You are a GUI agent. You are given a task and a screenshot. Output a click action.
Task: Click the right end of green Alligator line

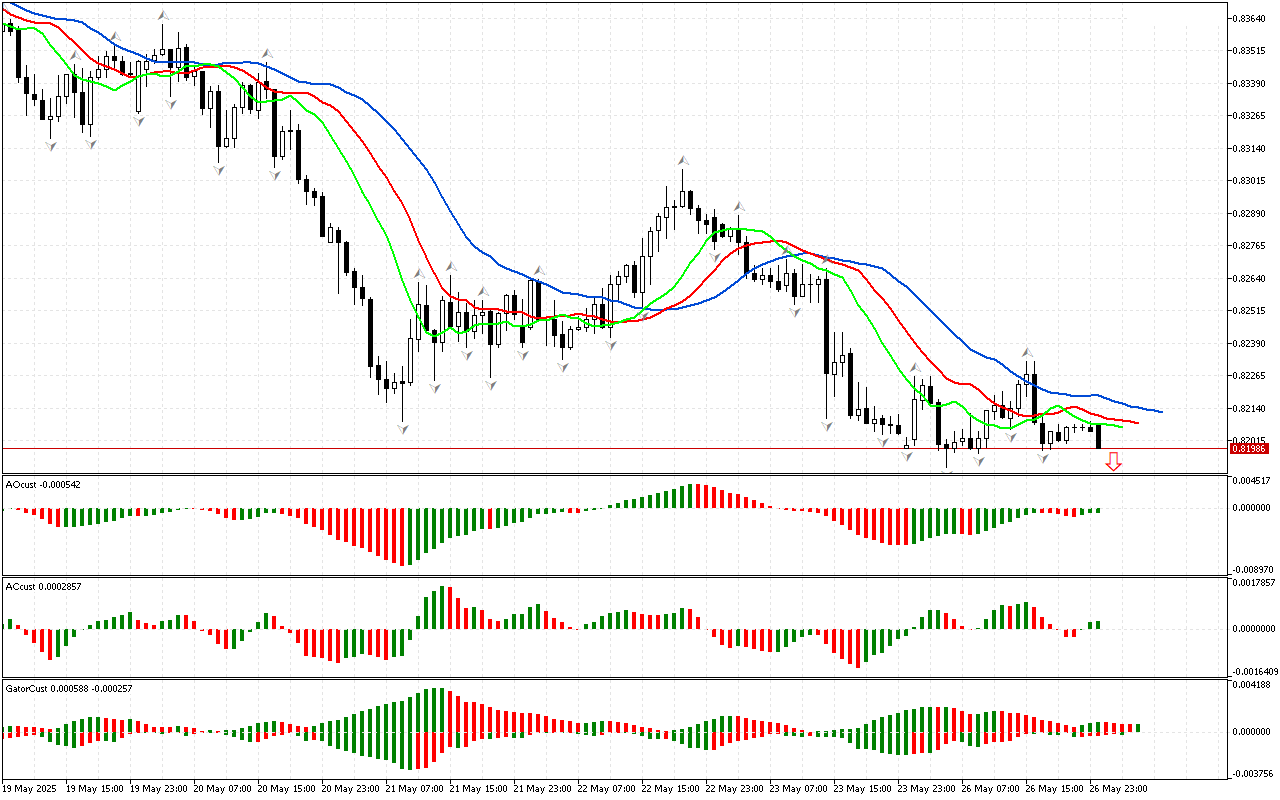(x=1121, y=426)
